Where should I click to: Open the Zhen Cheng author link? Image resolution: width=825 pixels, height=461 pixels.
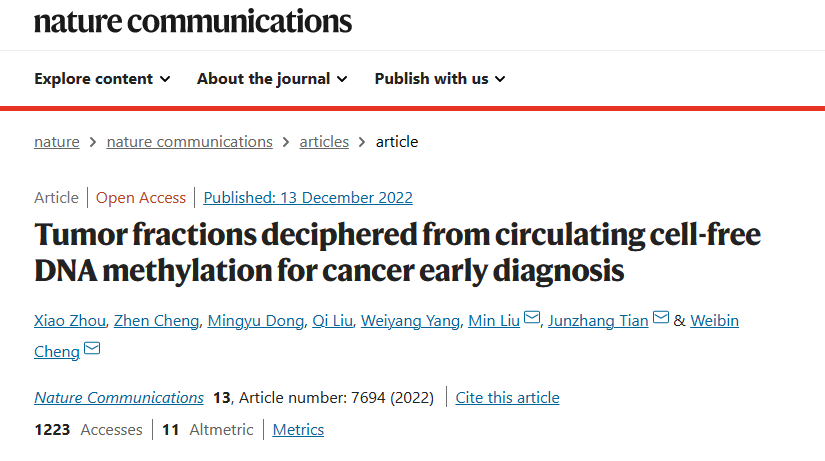tap(156, 320)
